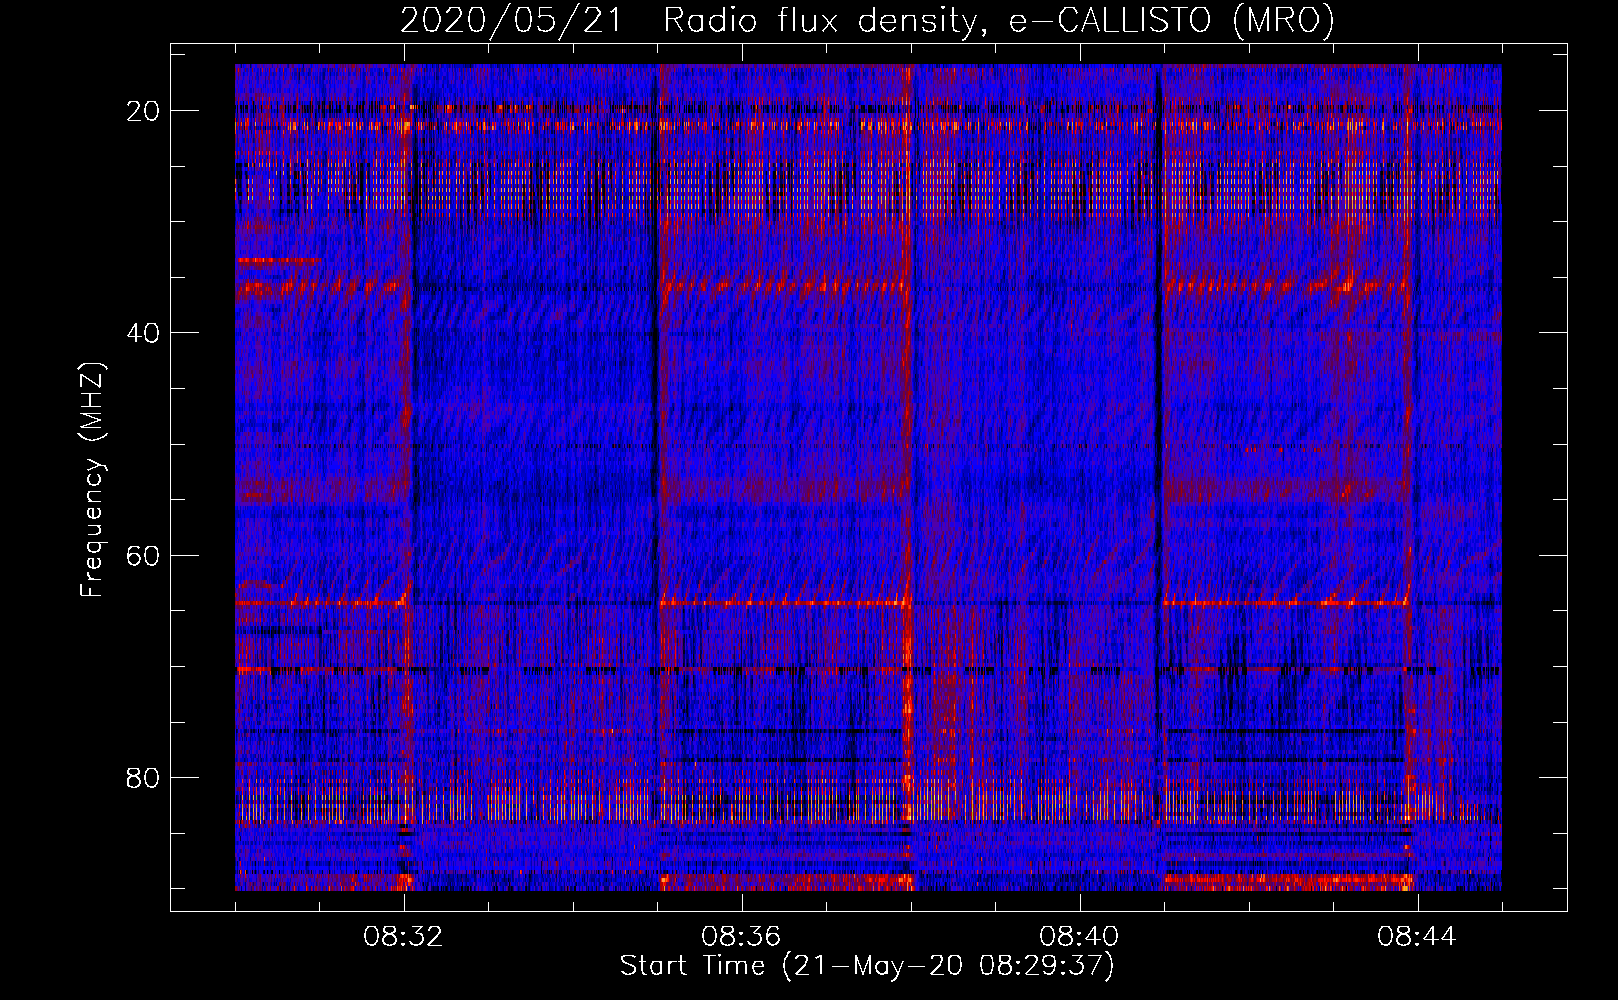Viewport: 1618px width, 1000px height.
Task: Click the frequency tick label "60"
Action: tap(143, 555)
